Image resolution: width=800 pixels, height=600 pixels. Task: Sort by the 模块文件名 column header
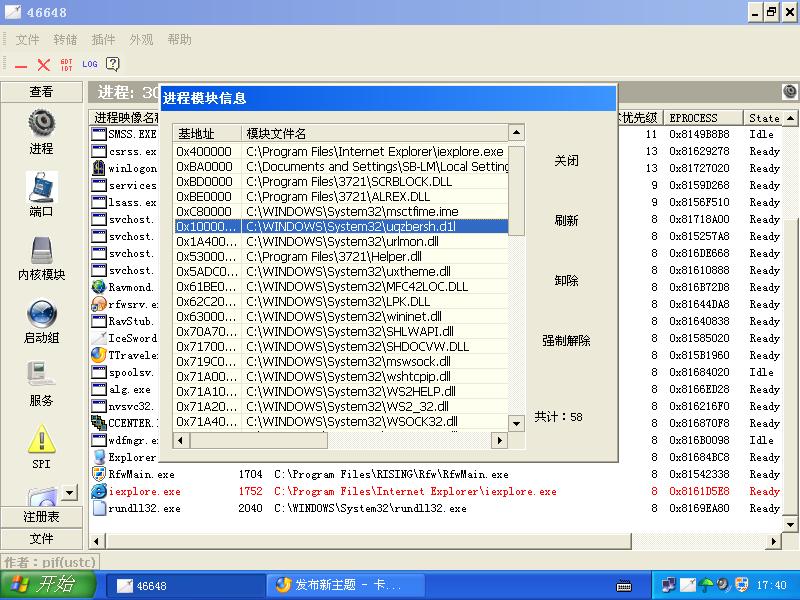374,134
